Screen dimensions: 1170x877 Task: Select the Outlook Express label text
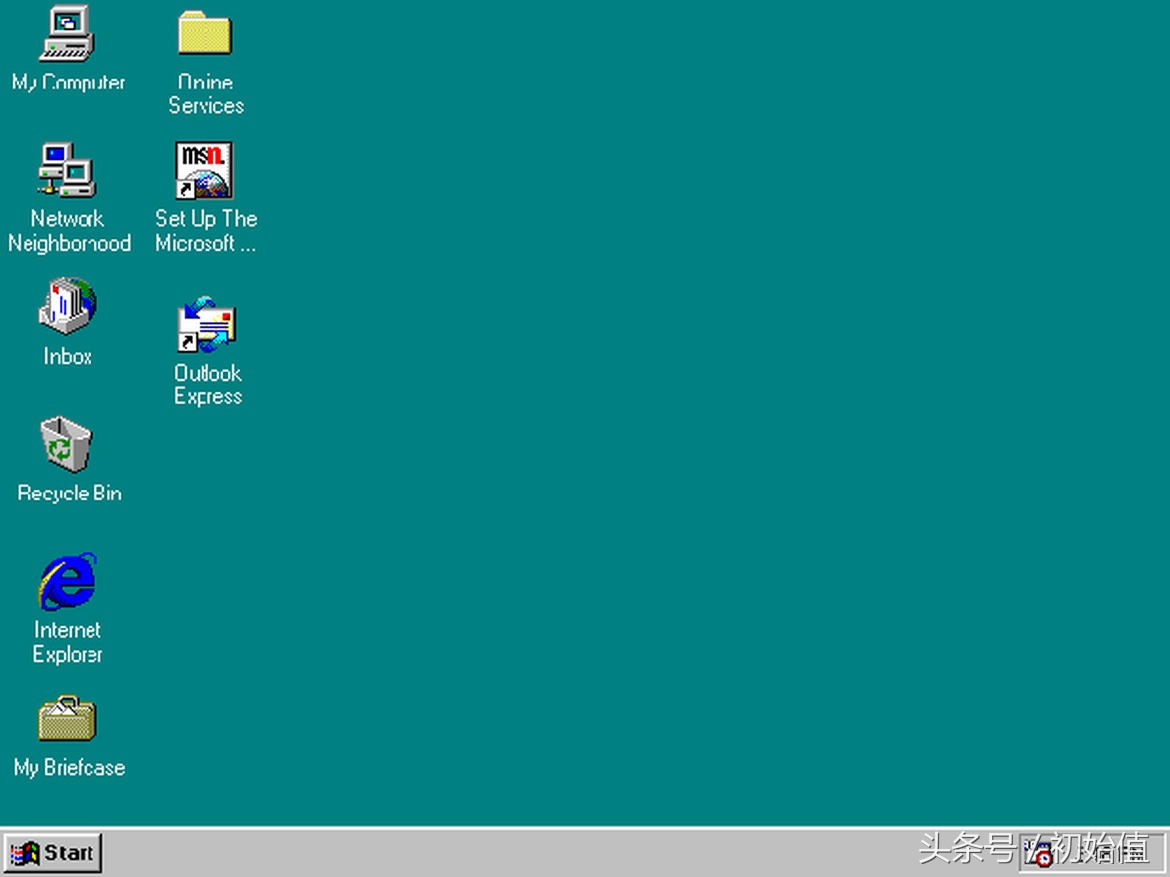207,384
